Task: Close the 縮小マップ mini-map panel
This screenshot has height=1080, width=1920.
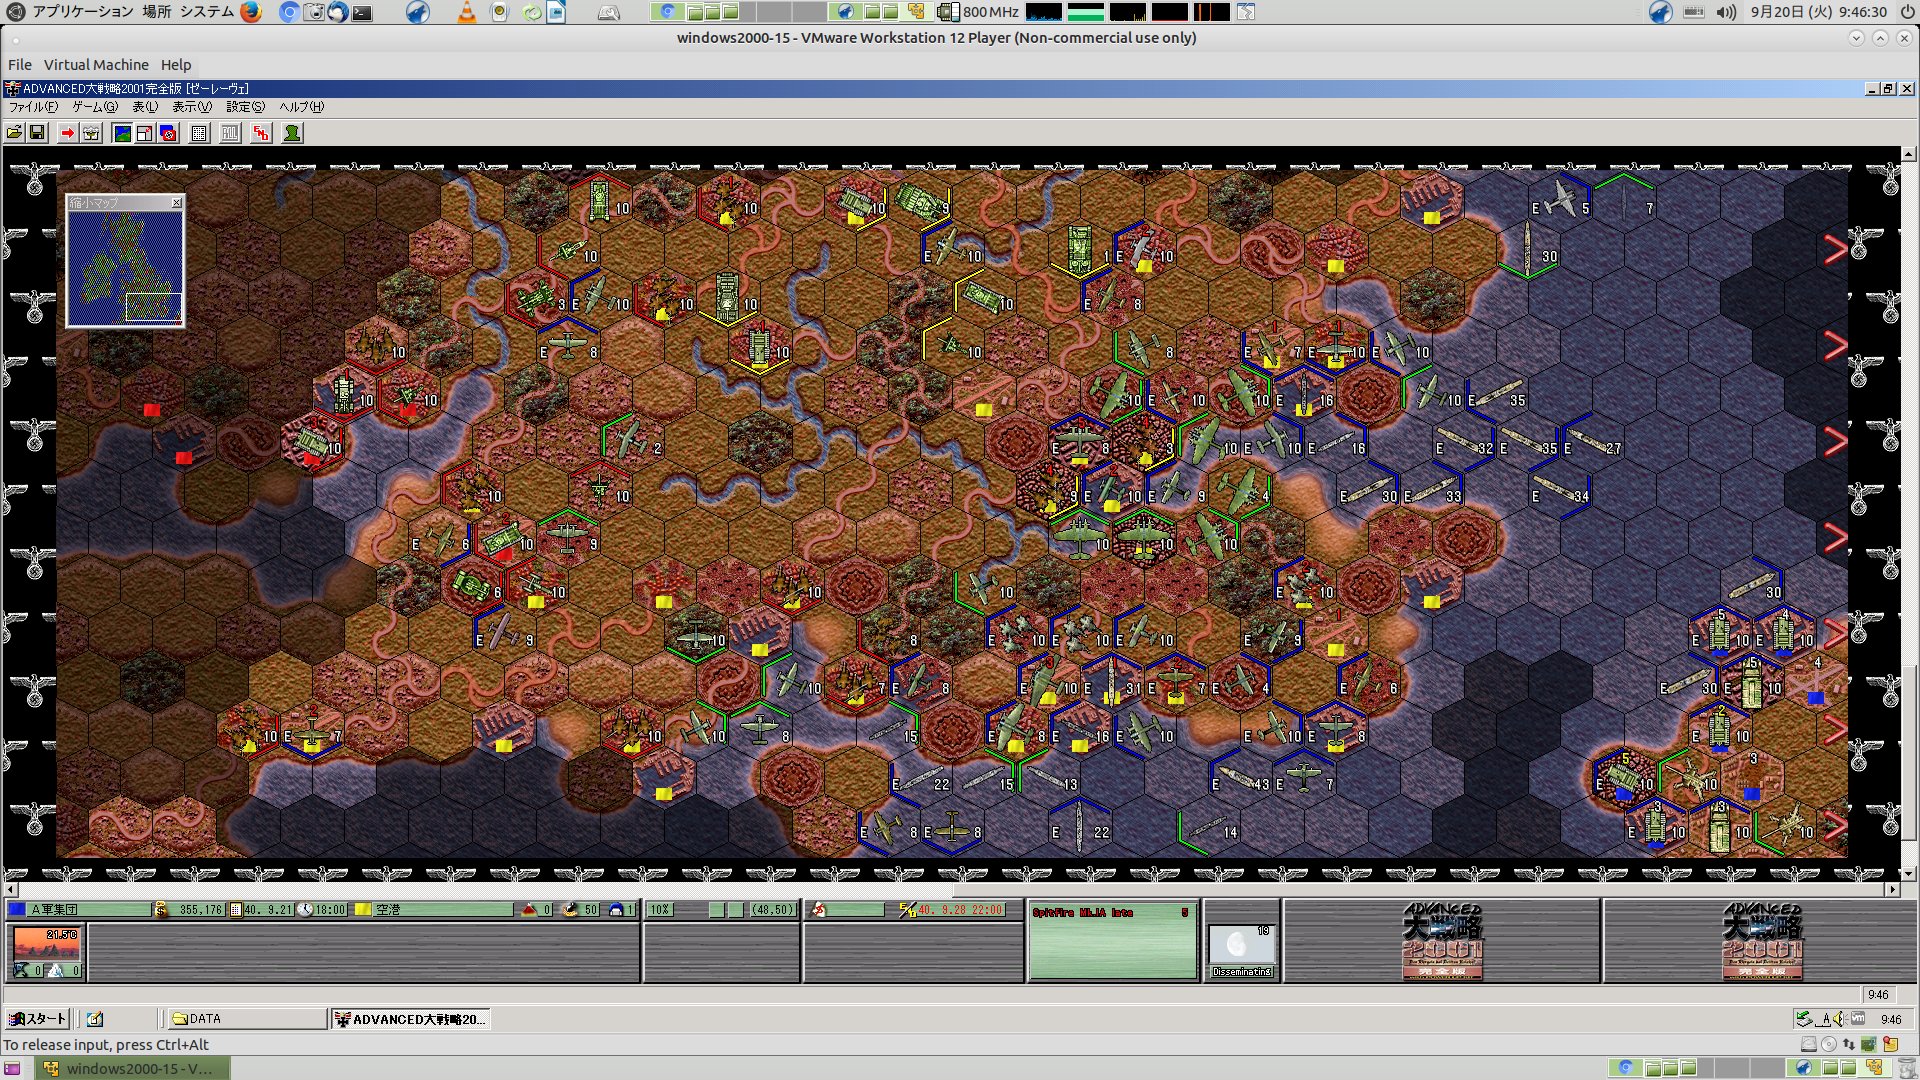Action: click(177, 203)
